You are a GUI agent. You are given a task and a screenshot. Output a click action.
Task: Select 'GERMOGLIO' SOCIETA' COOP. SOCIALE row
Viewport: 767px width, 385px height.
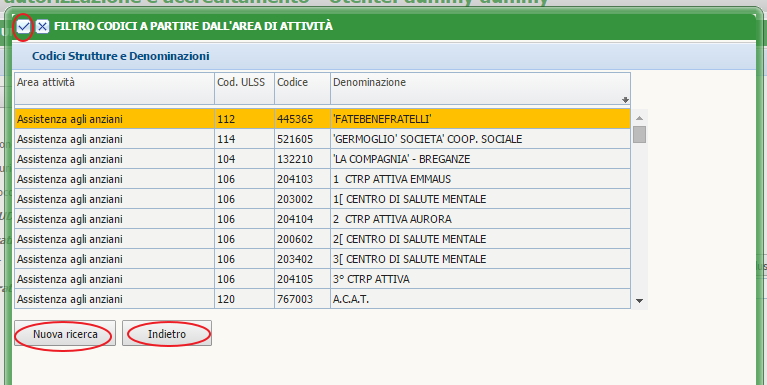click(322, 139)
